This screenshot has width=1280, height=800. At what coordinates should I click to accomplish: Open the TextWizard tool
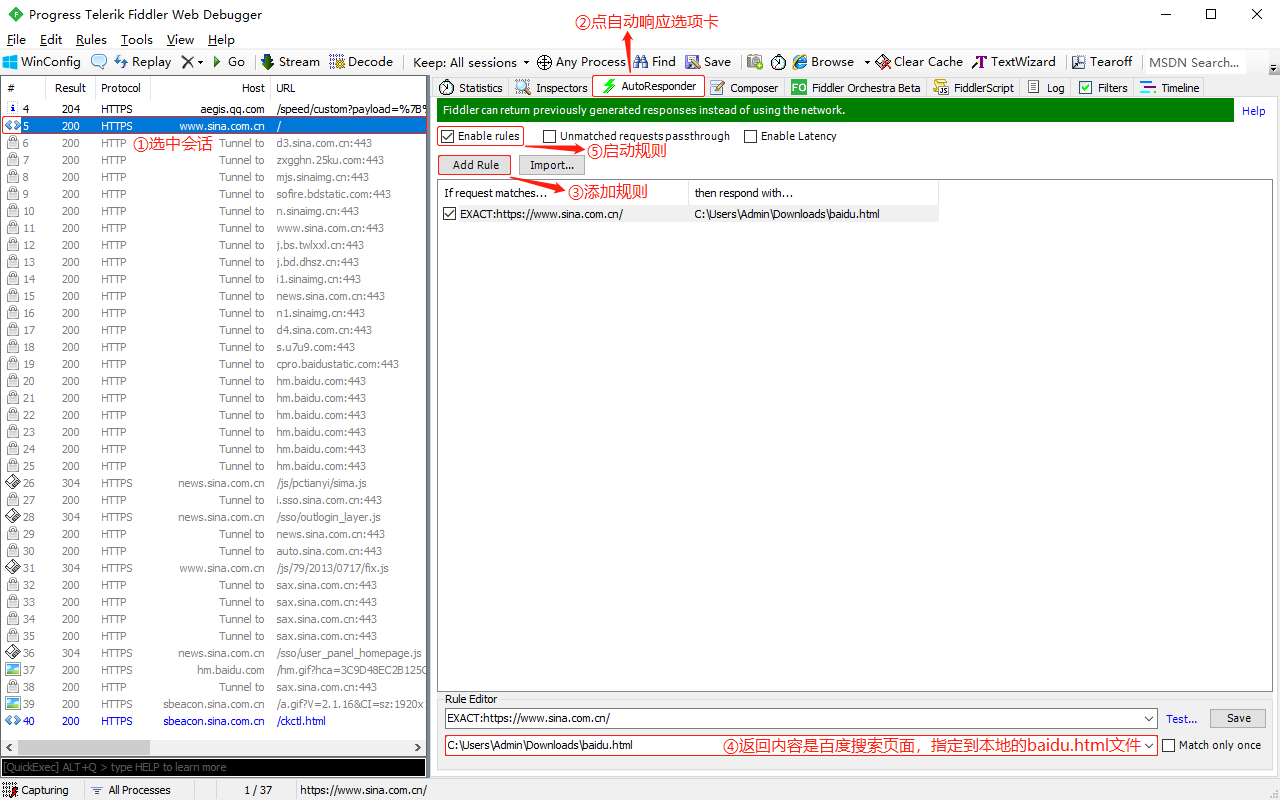click(1015, 62)
